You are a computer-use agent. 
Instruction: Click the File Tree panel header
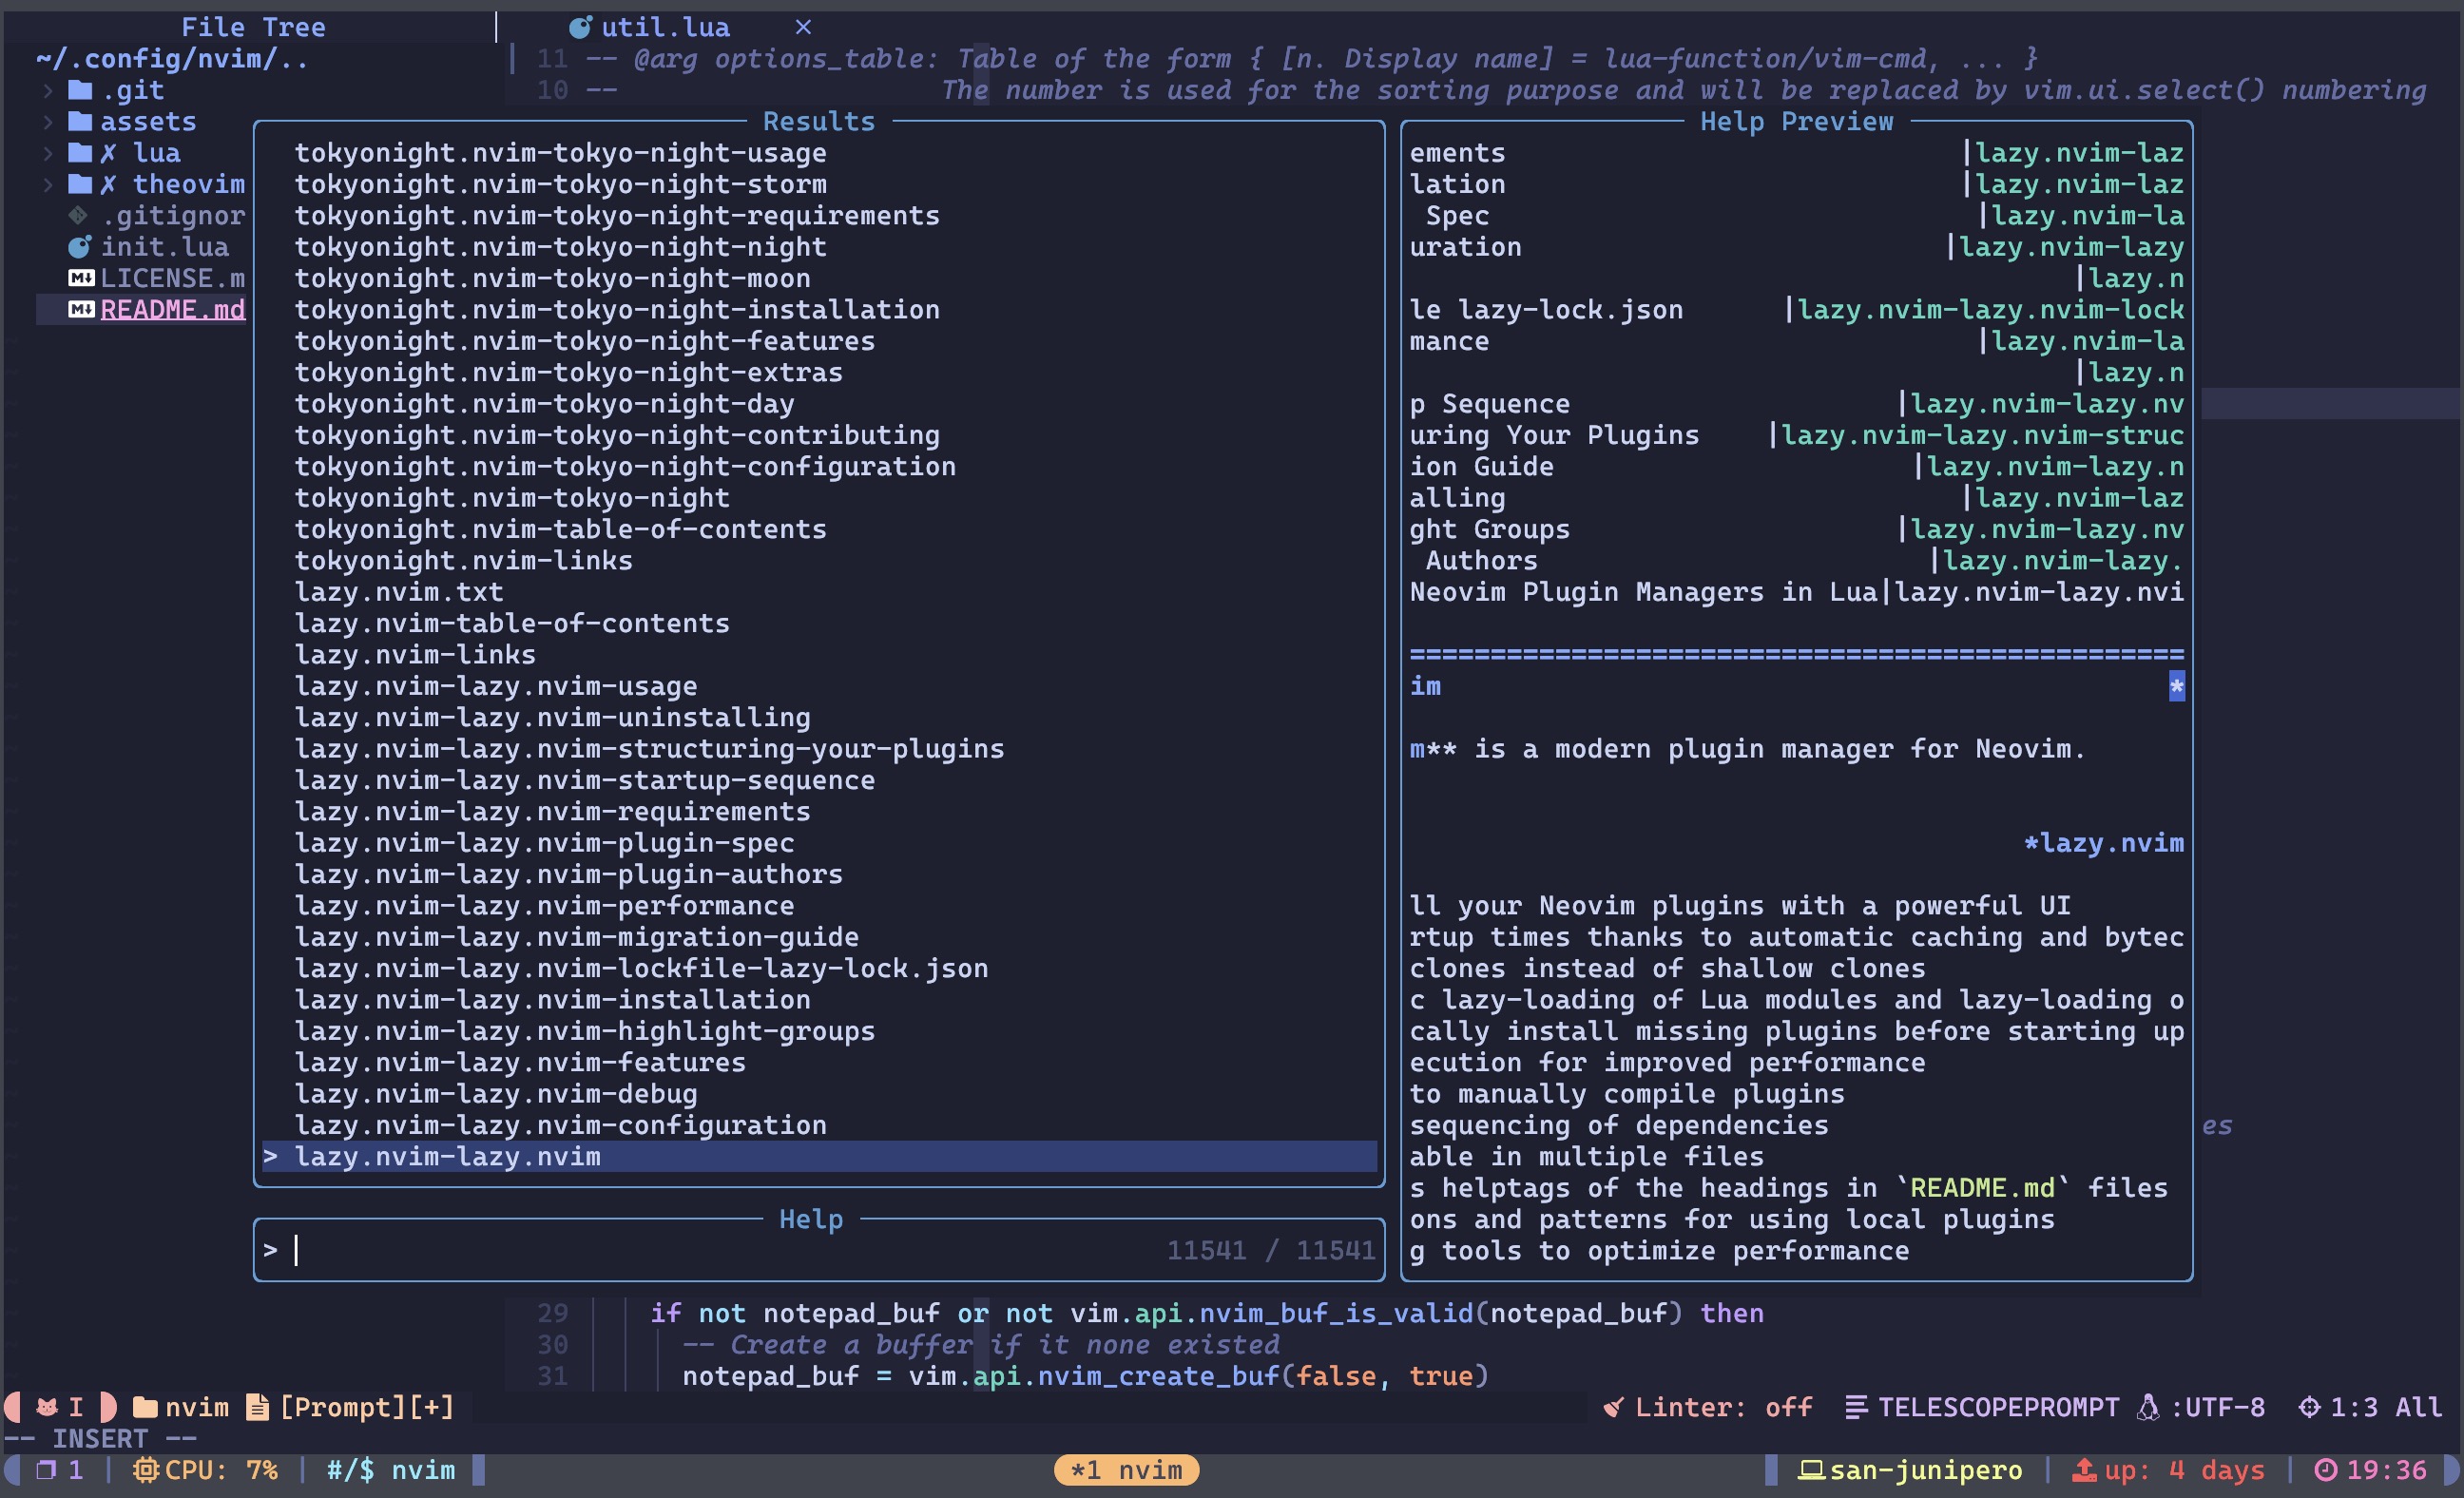[x=253, y=27]
